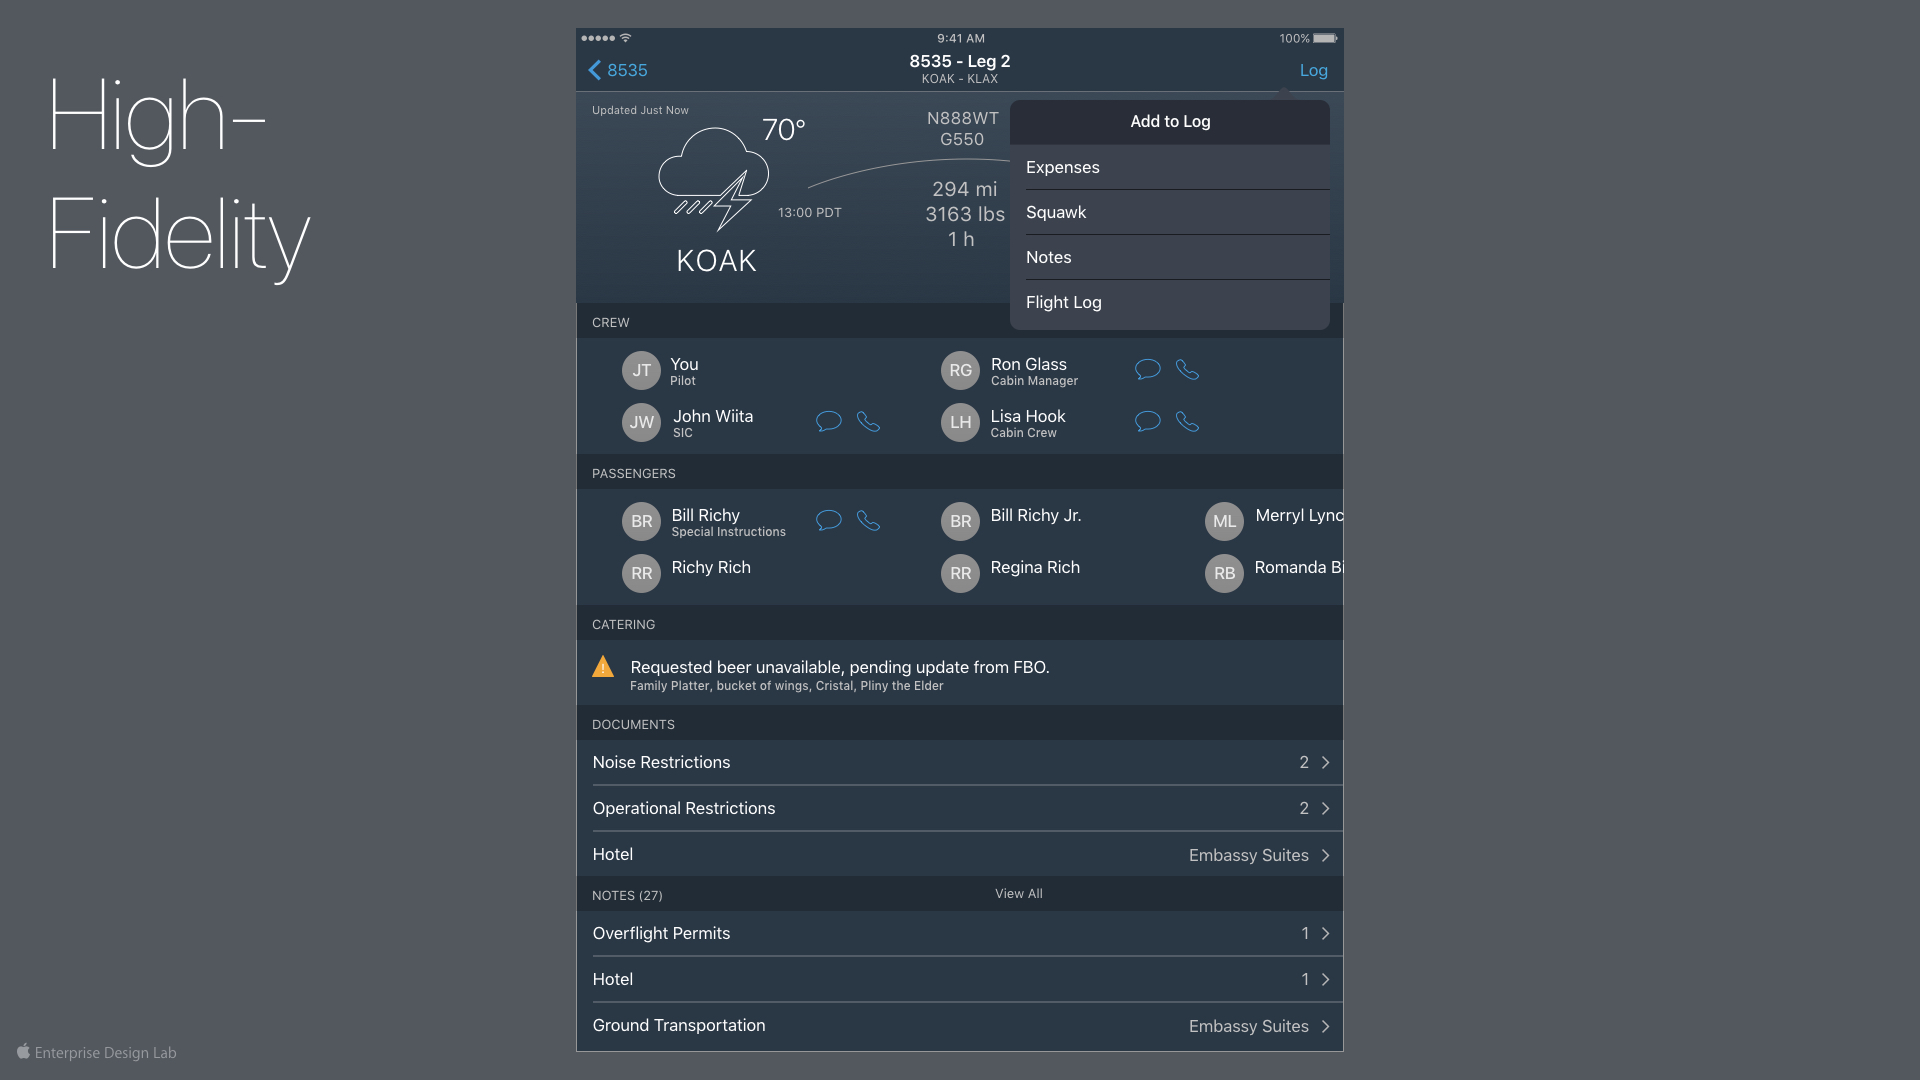Viewport: 1920px width, 1080px height.
Task: Tap the phone icon beside John Wiita
Action: click(868, 421)
